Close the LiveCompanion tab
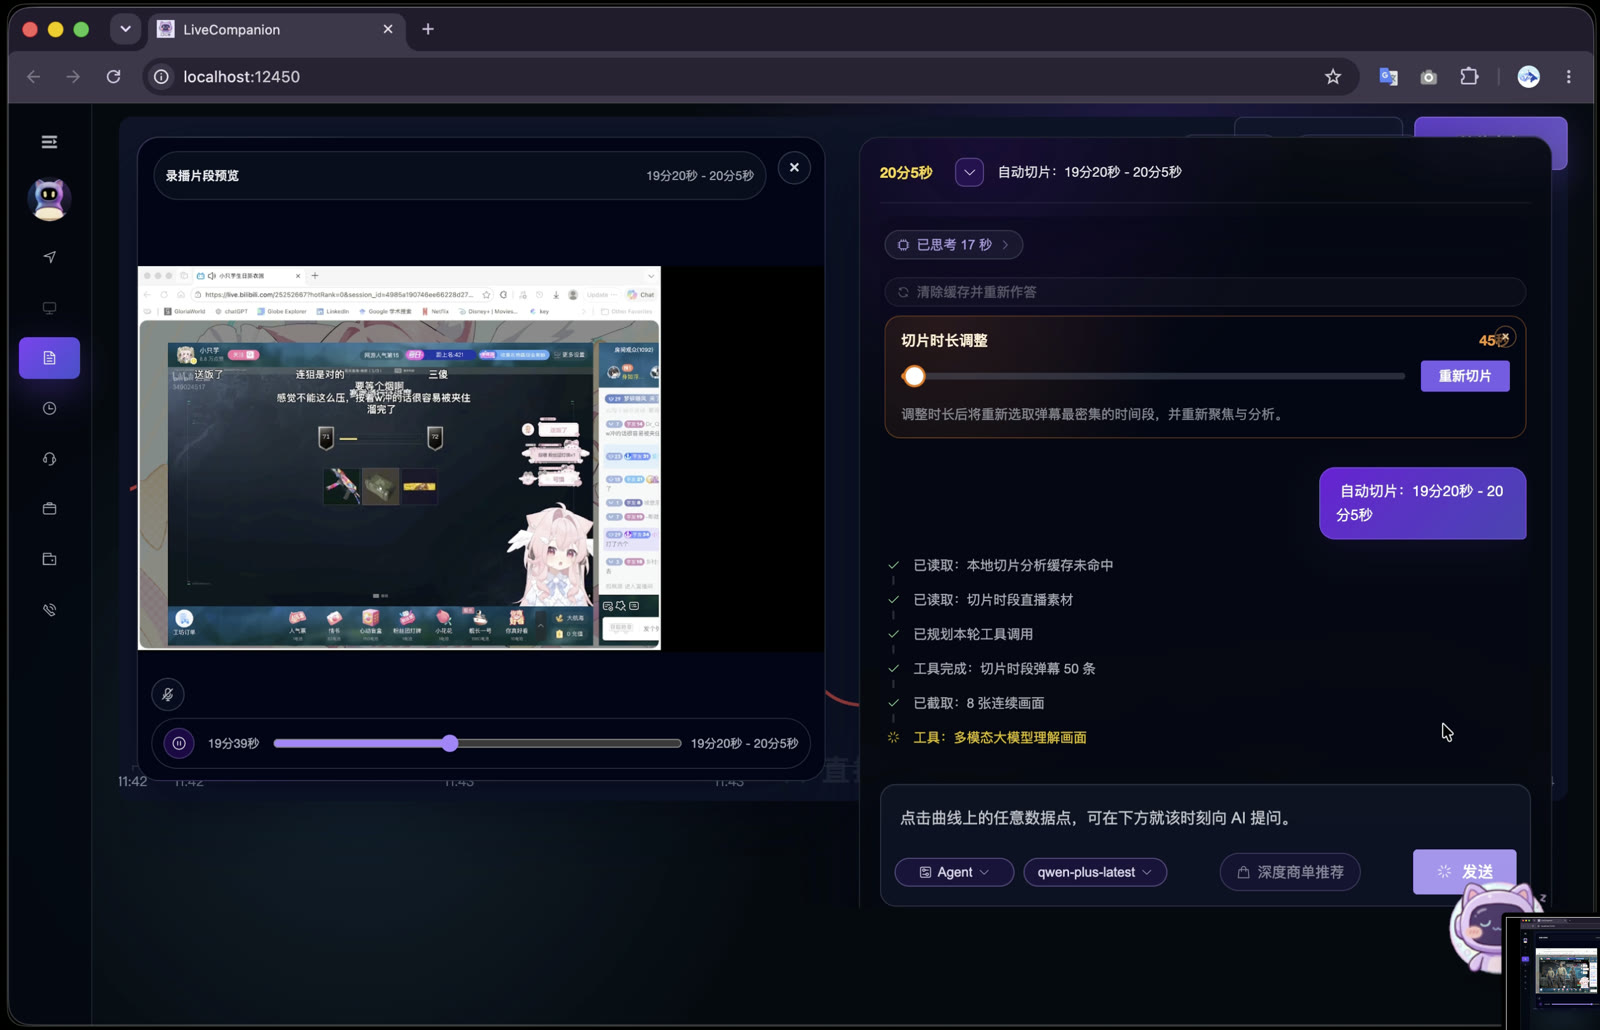1600x1030 pixels. point(388,30)
